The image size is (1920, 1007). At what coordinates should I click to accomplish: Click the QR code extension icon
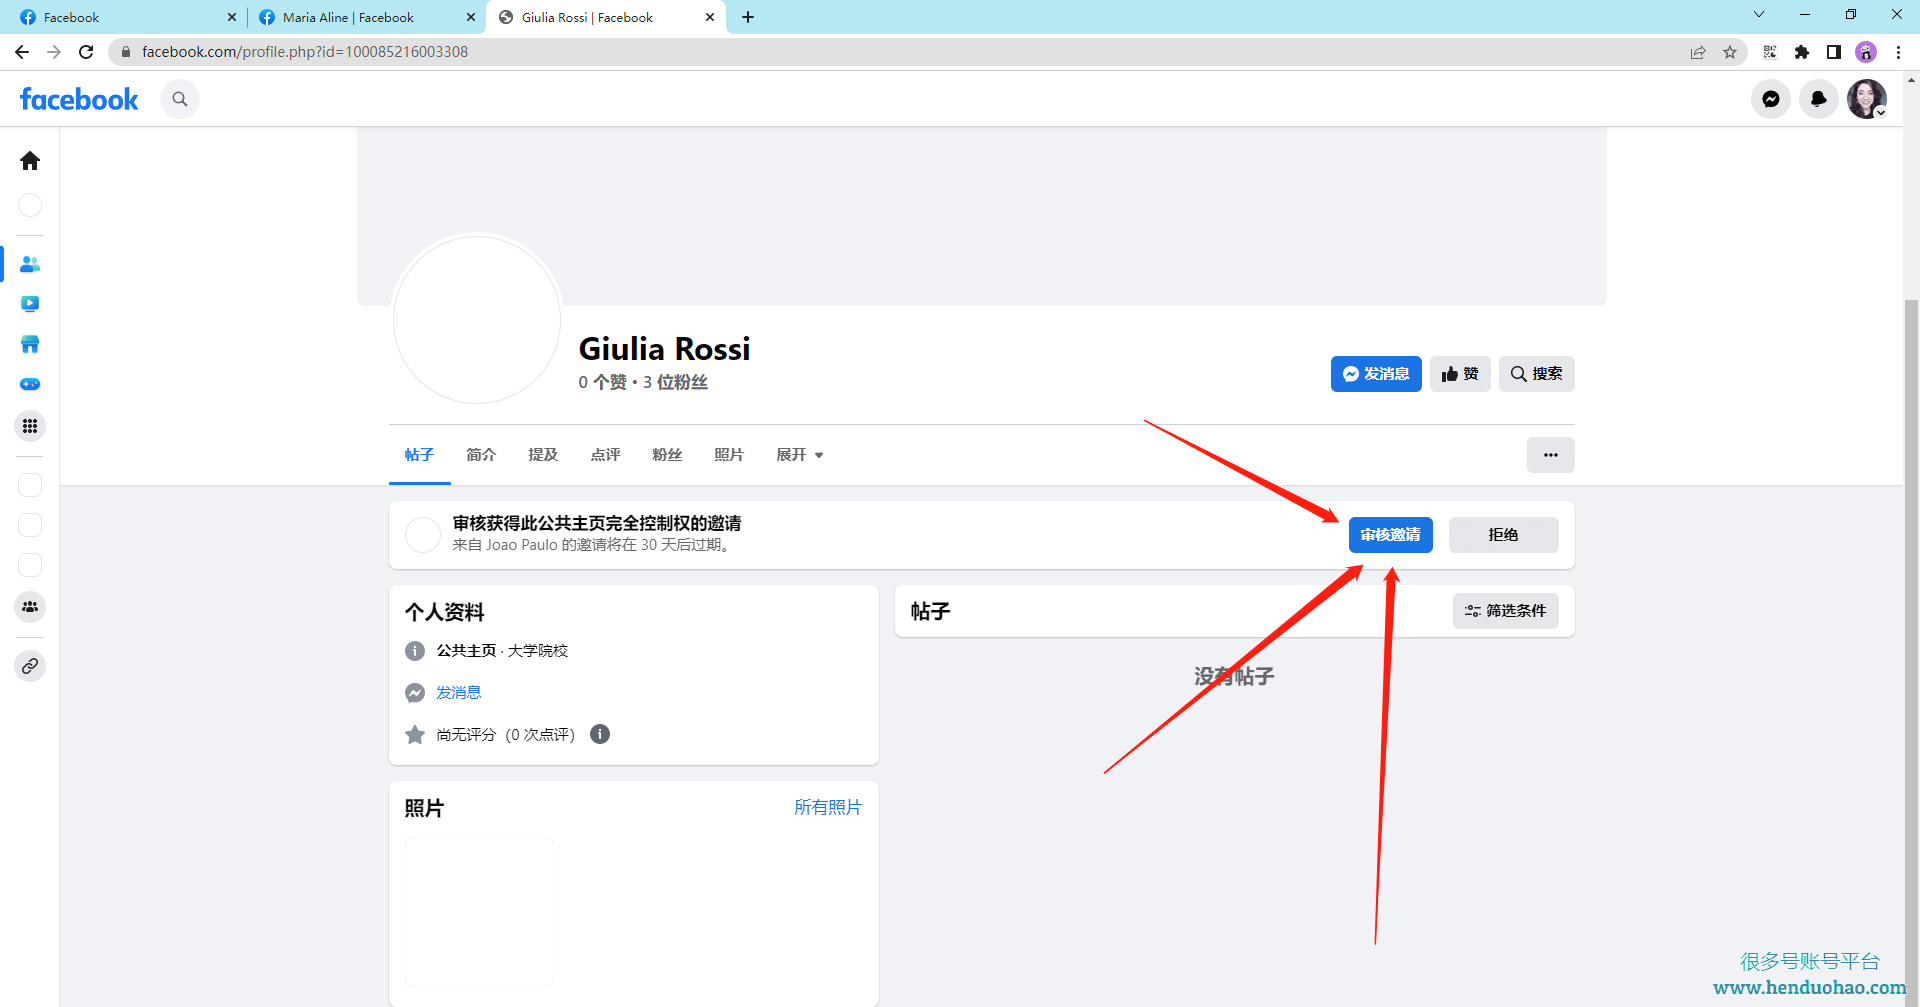[1770, 52]
